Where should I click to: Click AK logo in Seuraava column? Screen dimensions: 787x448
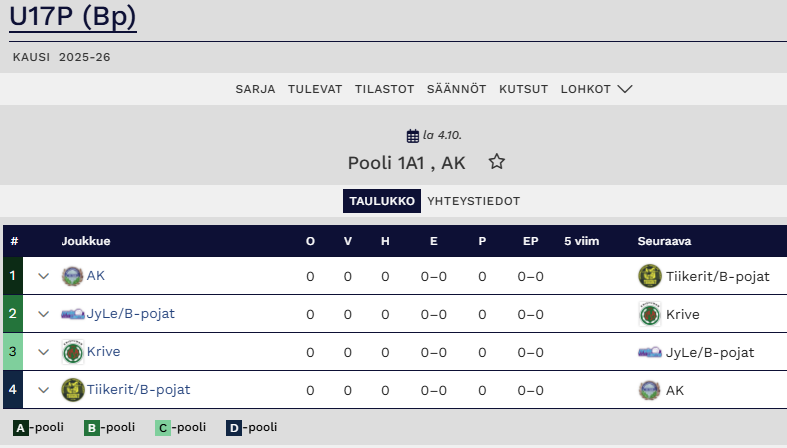coord(650,390)
